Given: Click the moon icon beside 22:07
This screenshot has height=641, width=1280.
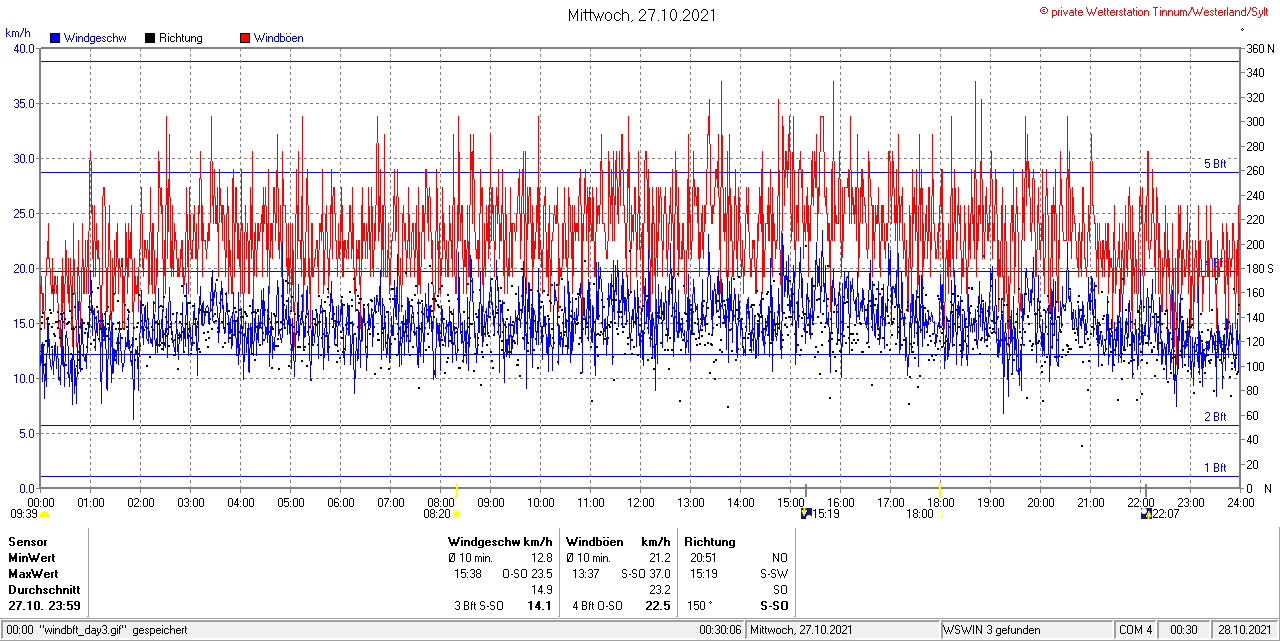Looking at the screenshot, I should [x=1146, y=514].
